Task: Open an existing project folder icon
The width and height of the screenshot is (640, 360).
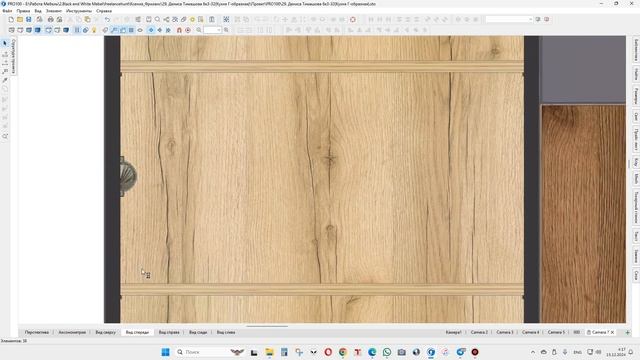Action: tap(20, 20)
